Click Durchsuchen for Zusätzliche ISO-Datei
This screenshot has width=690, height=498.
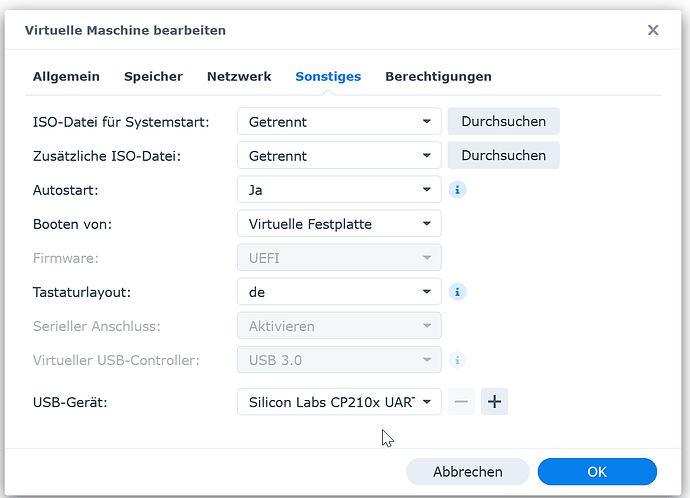click(503, 155)
